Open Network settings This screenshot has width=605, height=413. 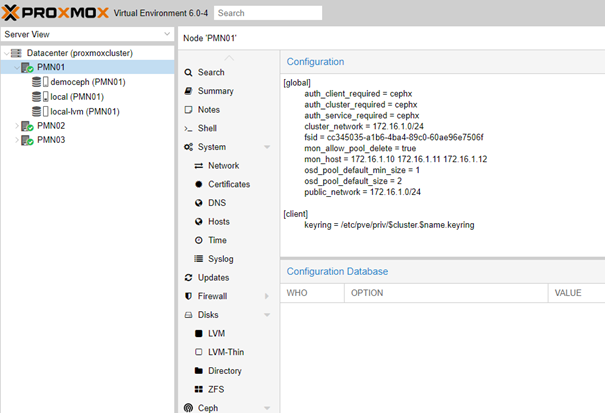223,166
